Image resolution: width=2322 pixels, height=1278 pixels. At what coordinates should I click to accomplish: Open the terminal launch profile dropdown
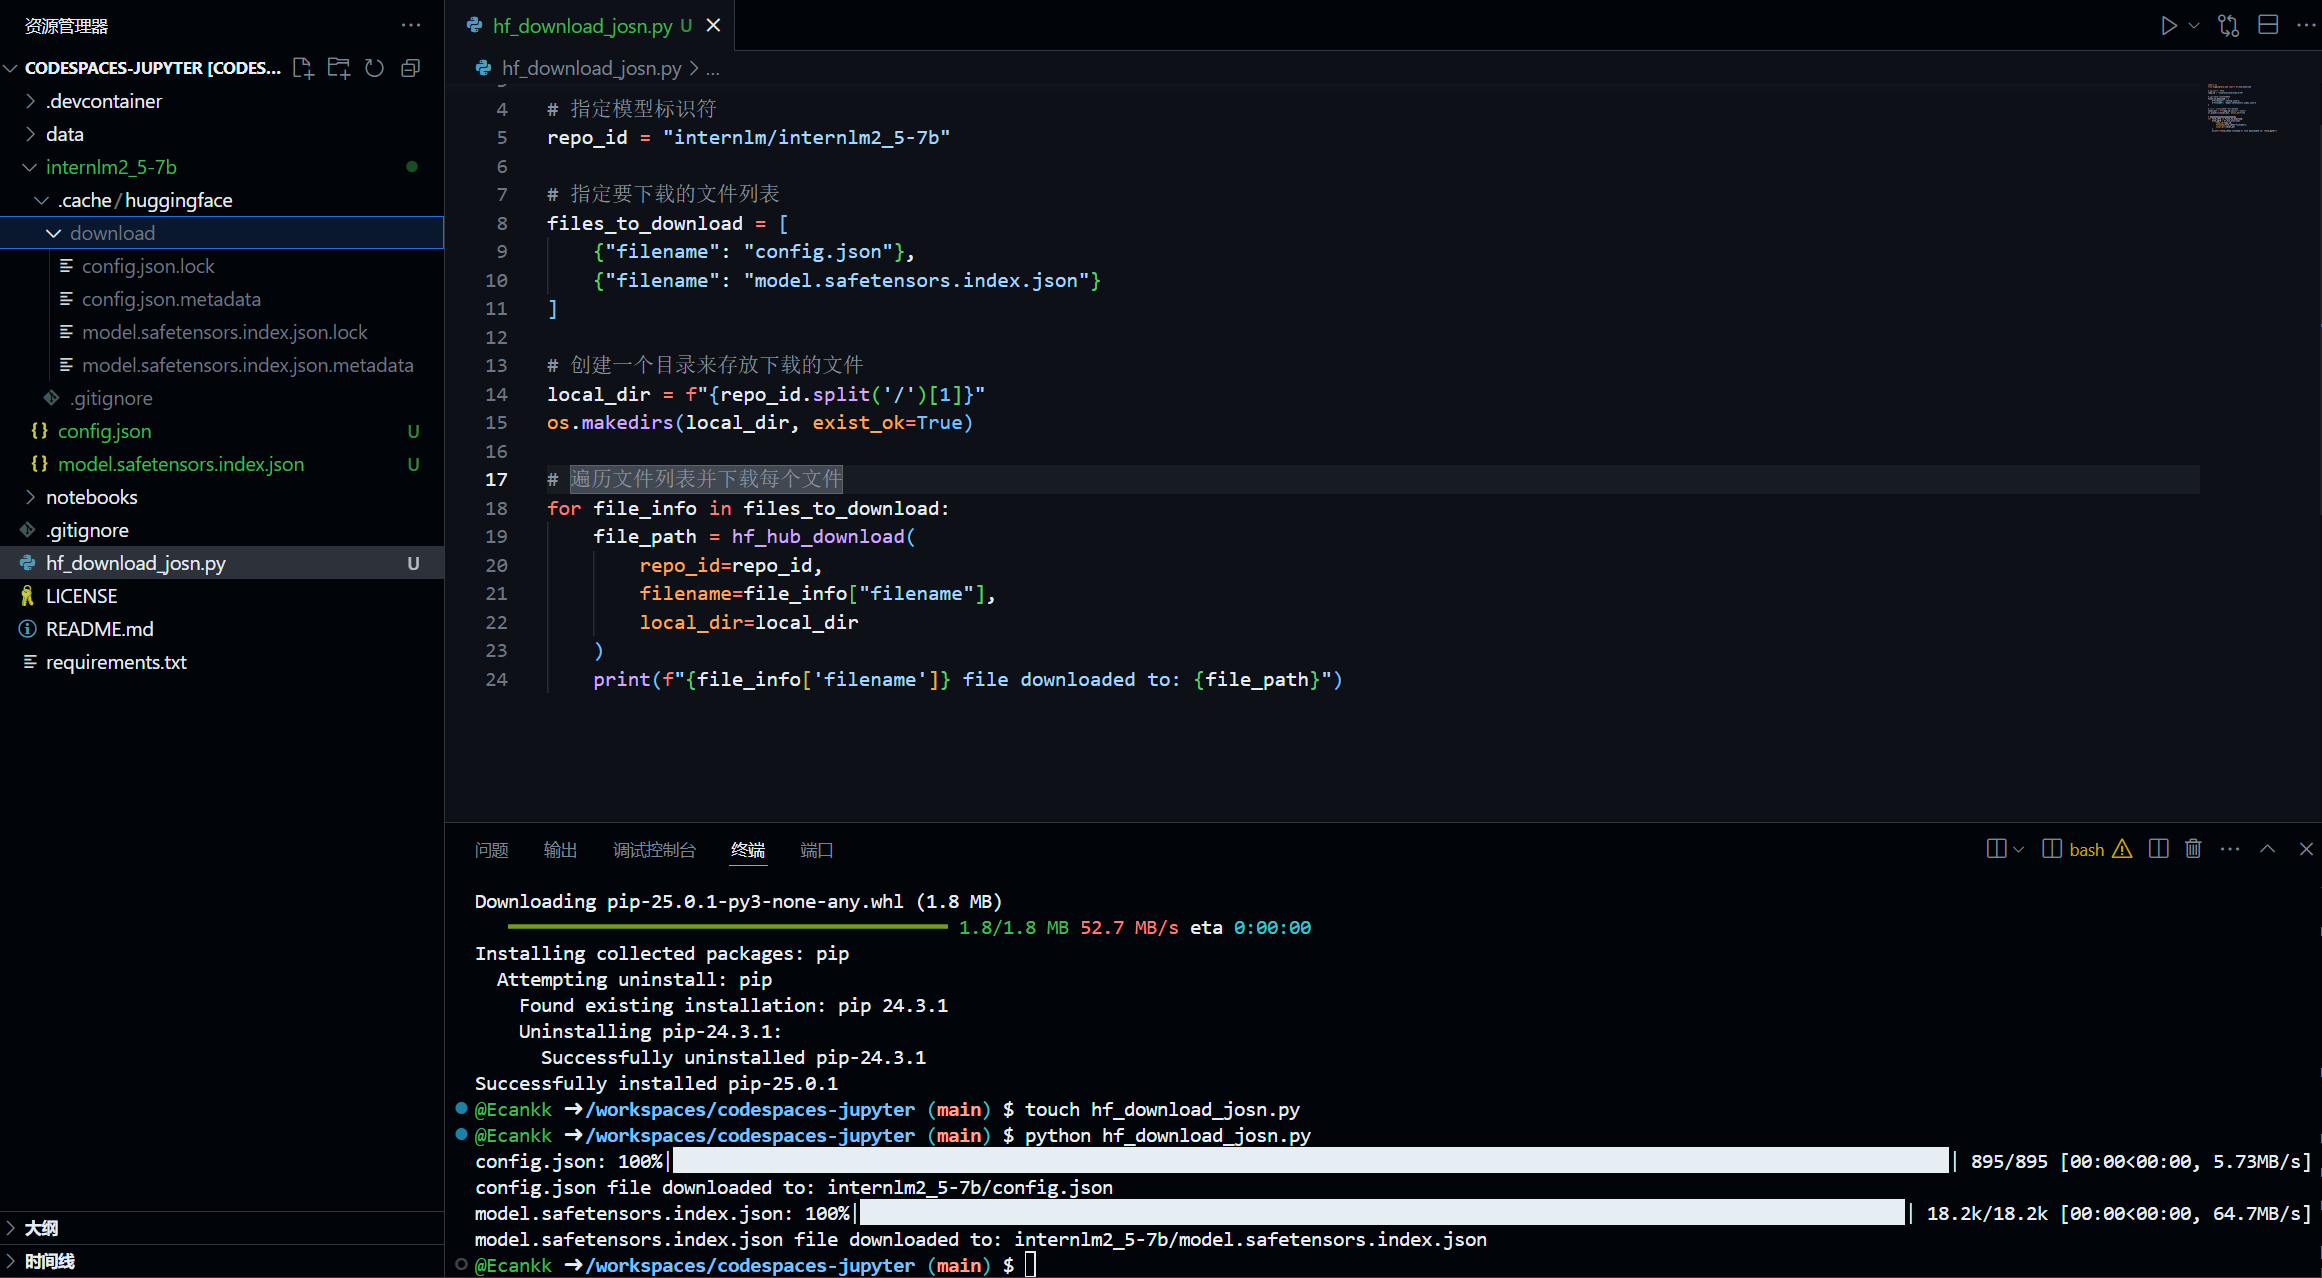tap(2018, 849)
